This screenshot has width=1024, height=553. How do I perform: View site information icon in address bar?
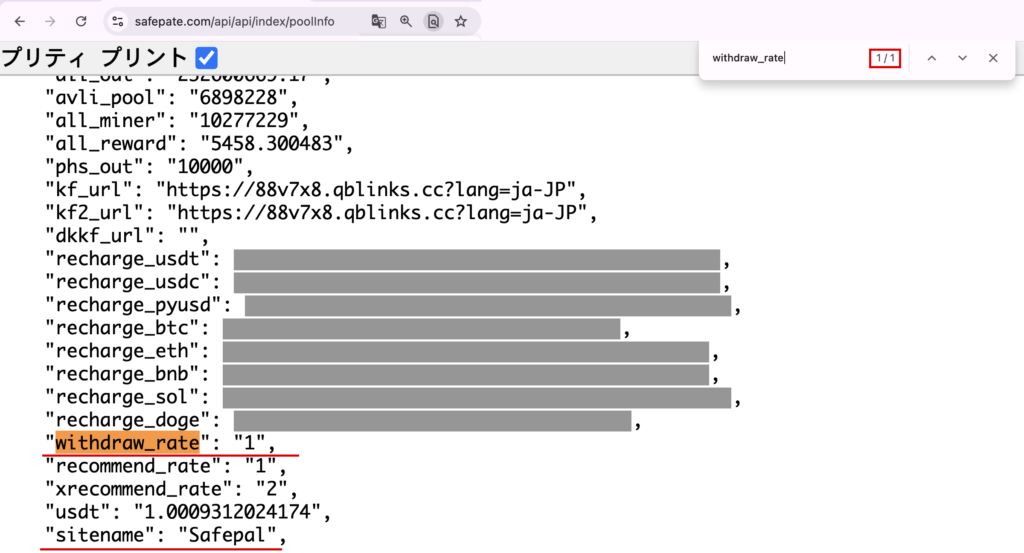pyautogui.click(x=118, y=22)
